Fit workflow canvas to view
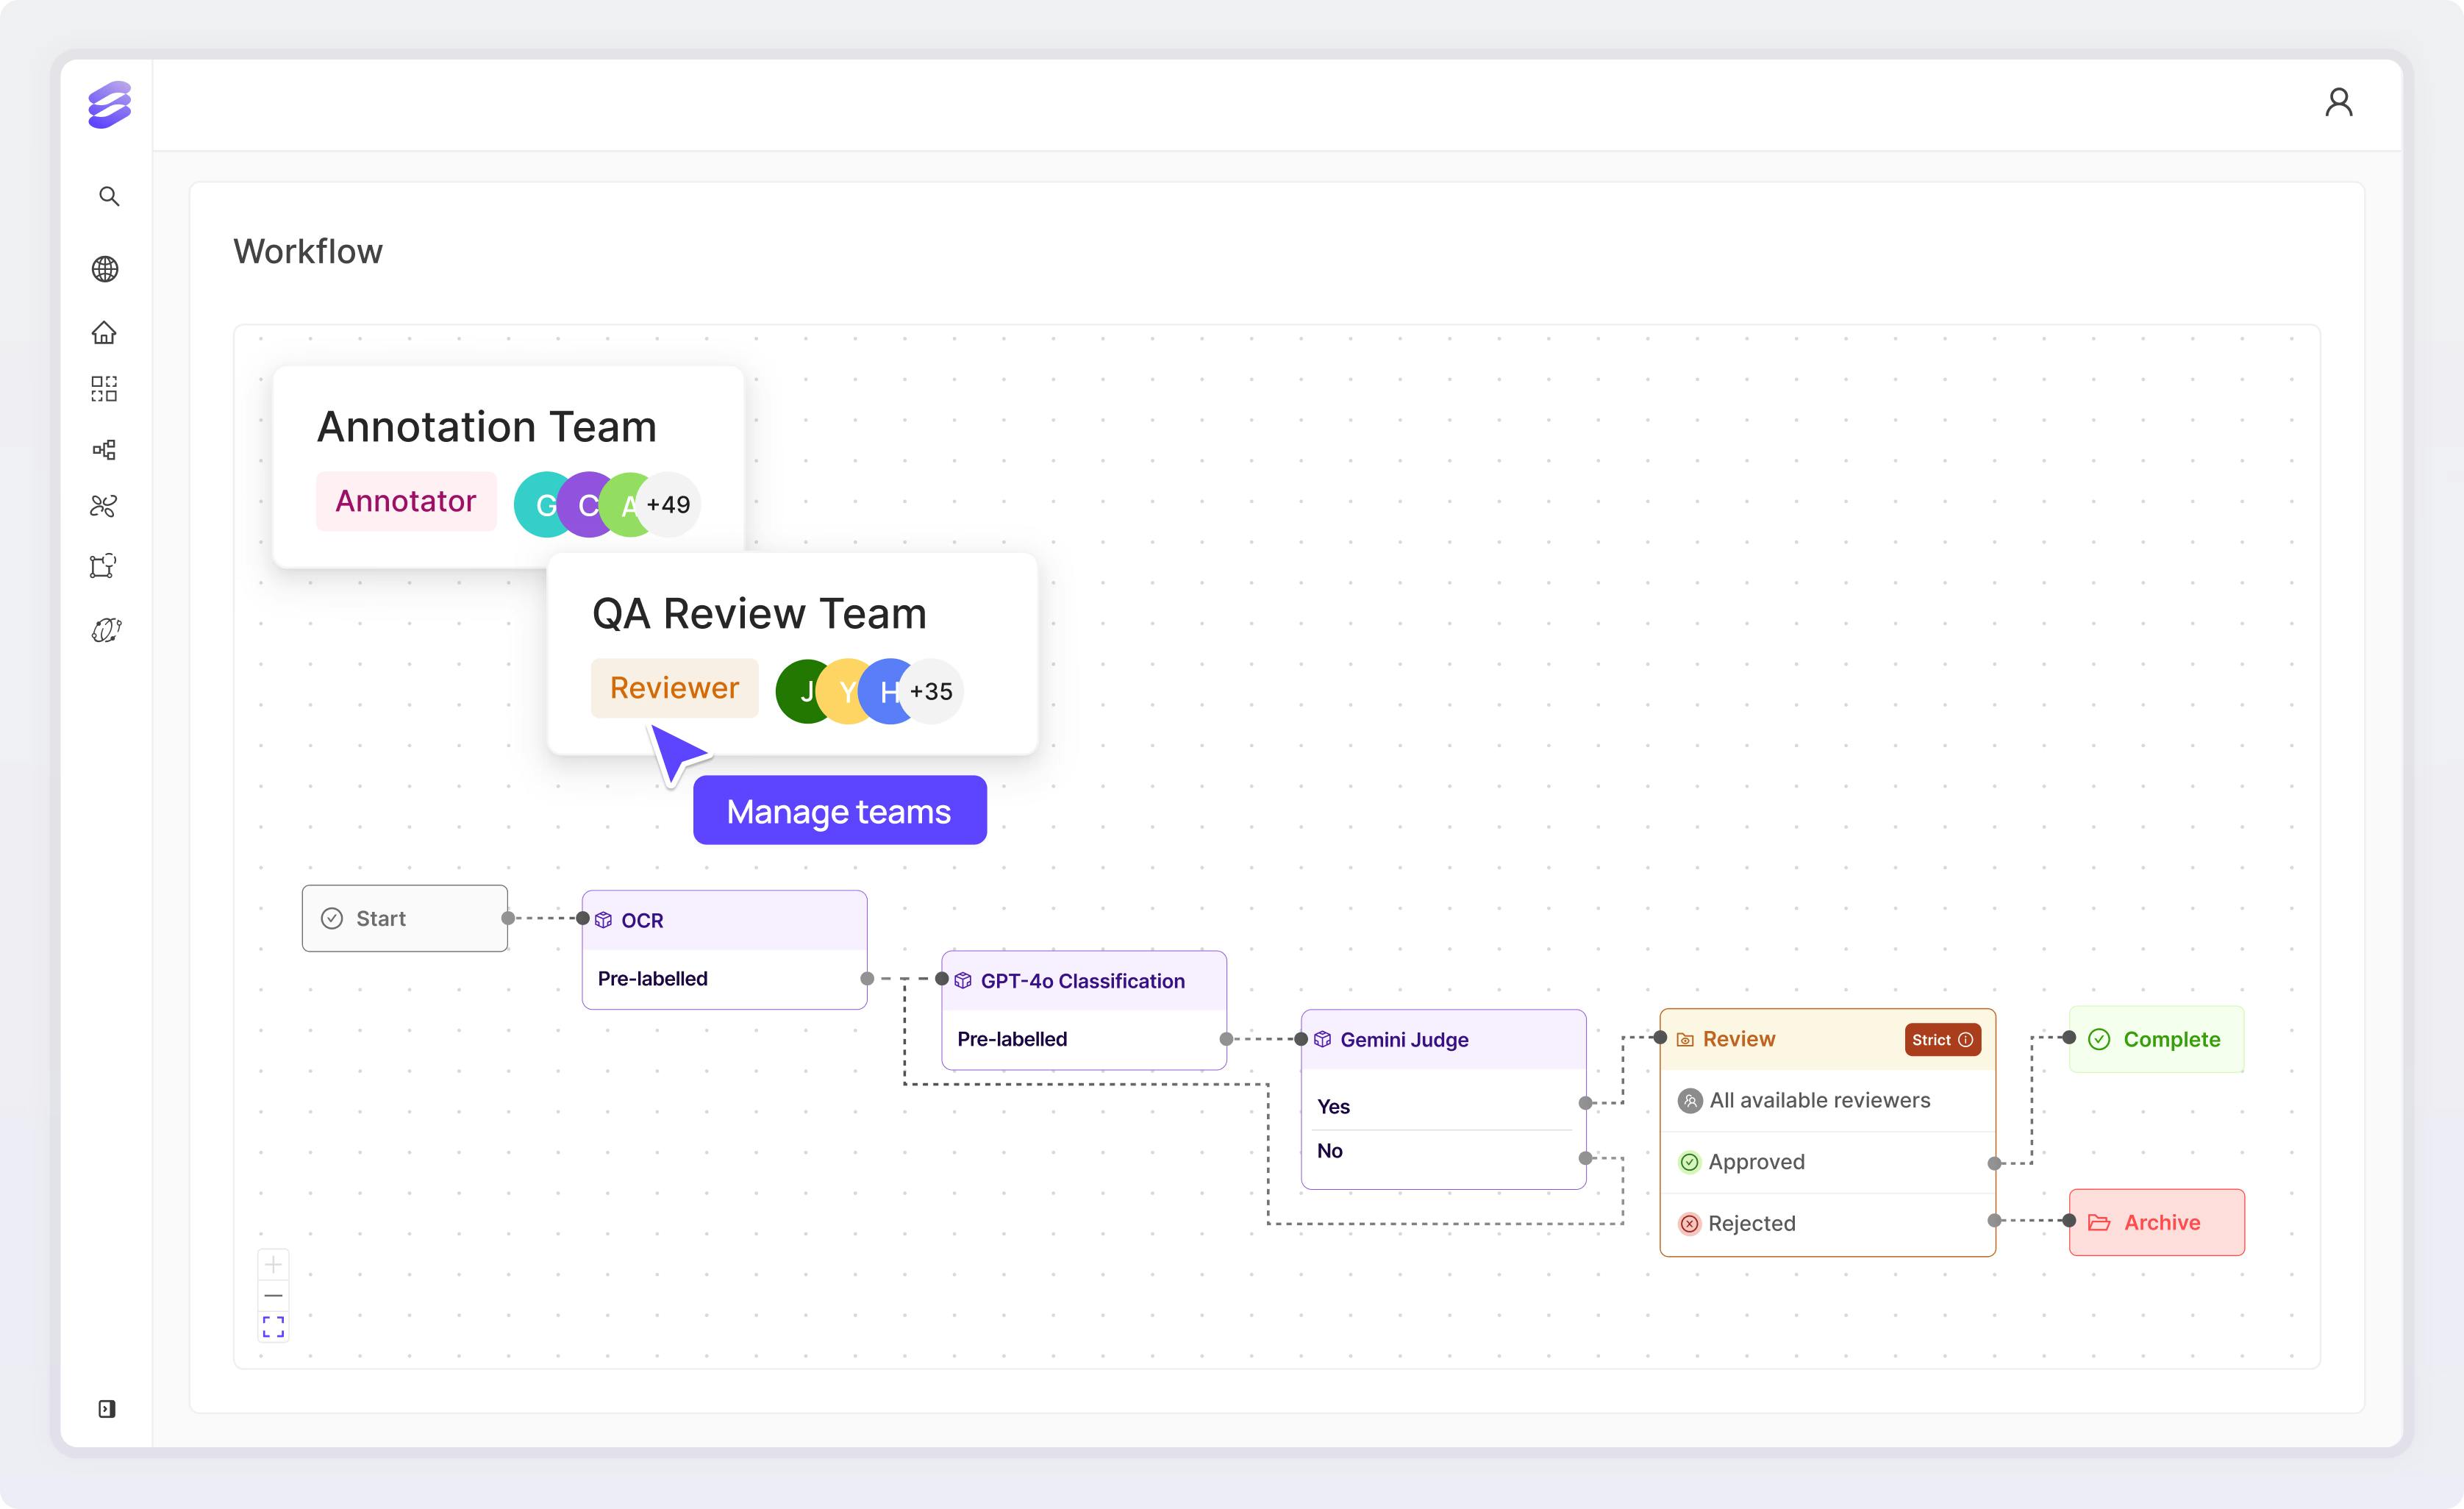 (x=273, y=1327)
